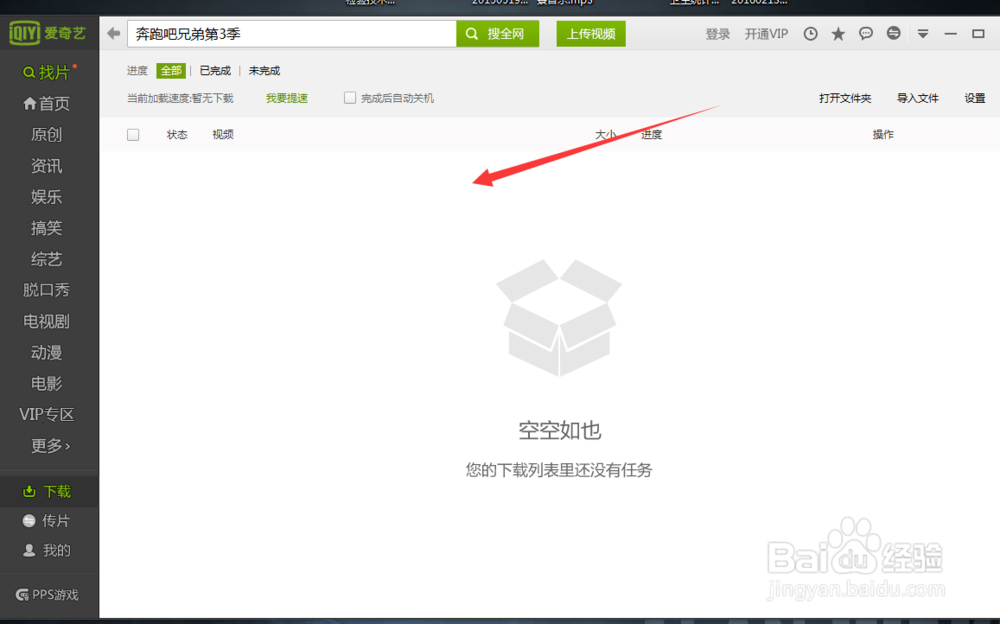Click the round skin icon in title bar
This screenshot has height=624, width=1000.
coord(893,33)
